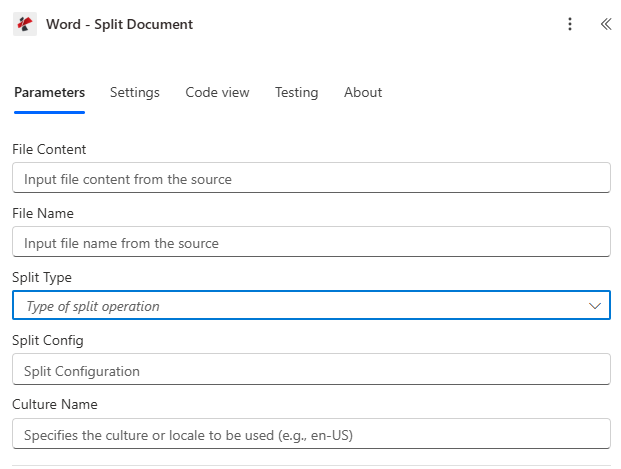Screen dimensions: 621x469
Task: Expand the Split Type dropdown
Action: pyautogui.click(x=311, y=305)
